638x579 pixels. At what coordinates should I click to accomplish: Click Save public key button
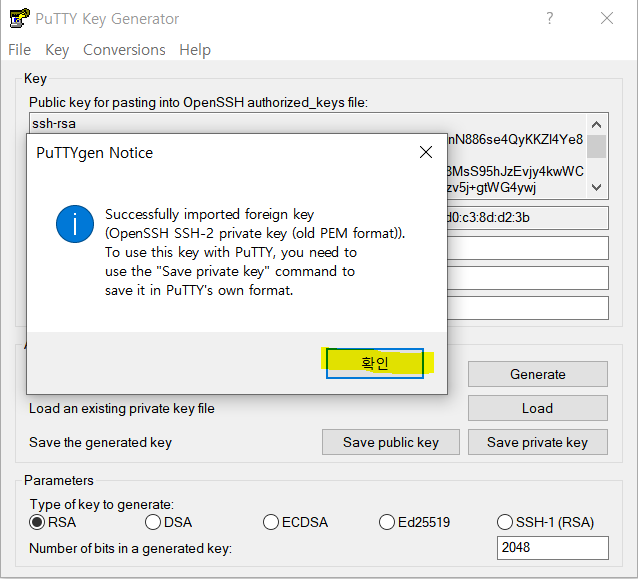click(391, 442)
